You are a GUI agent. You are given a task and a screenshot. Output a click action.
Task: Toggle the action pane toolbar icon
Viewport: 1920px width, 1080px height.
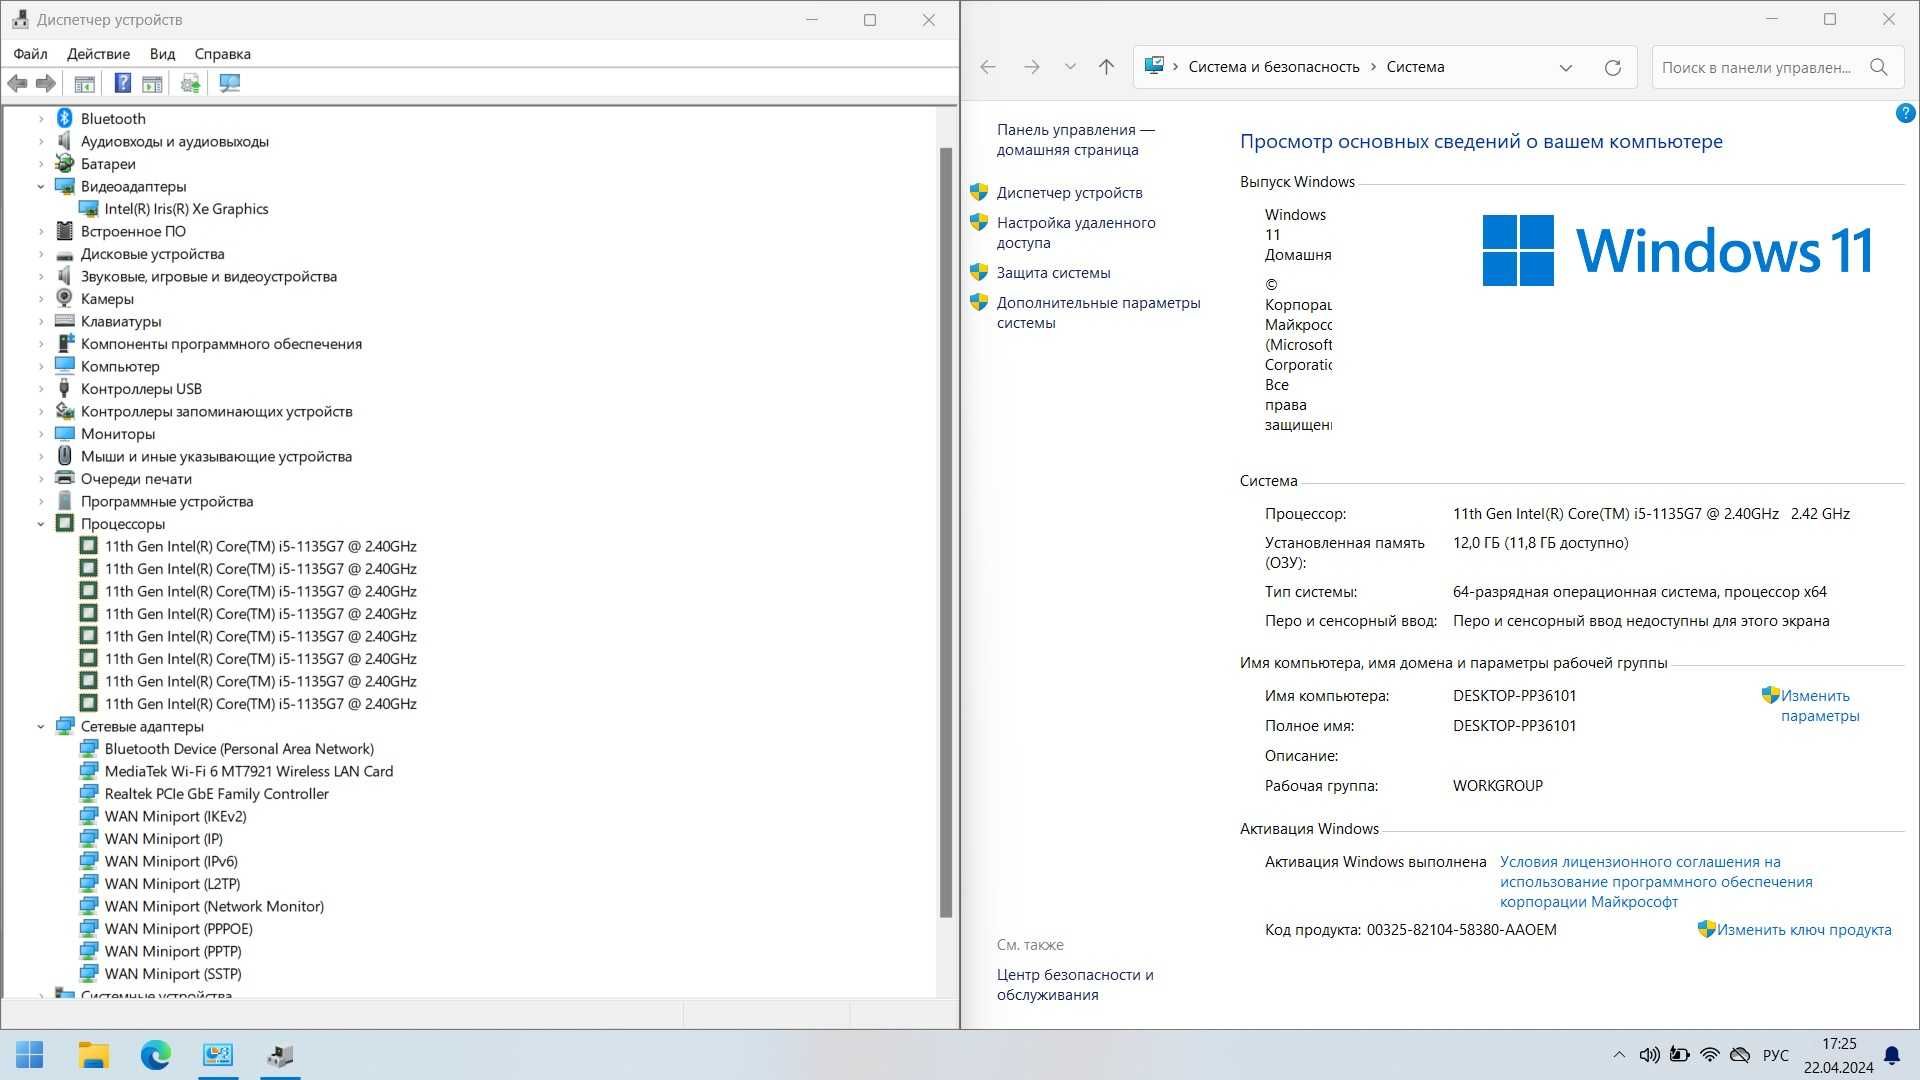pos(152,84)
